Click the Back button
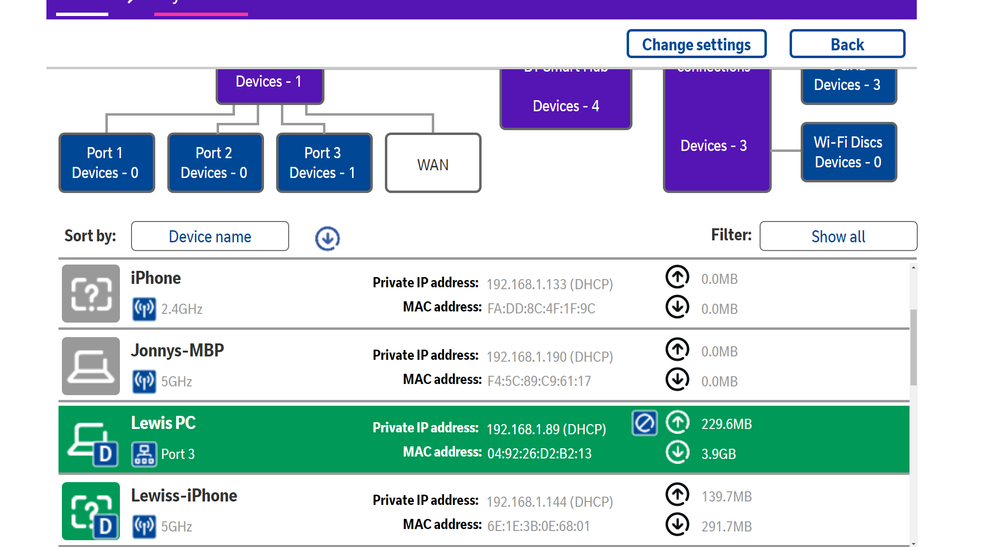This screenshot has height=547, width=998. click(x=847, y=45)
